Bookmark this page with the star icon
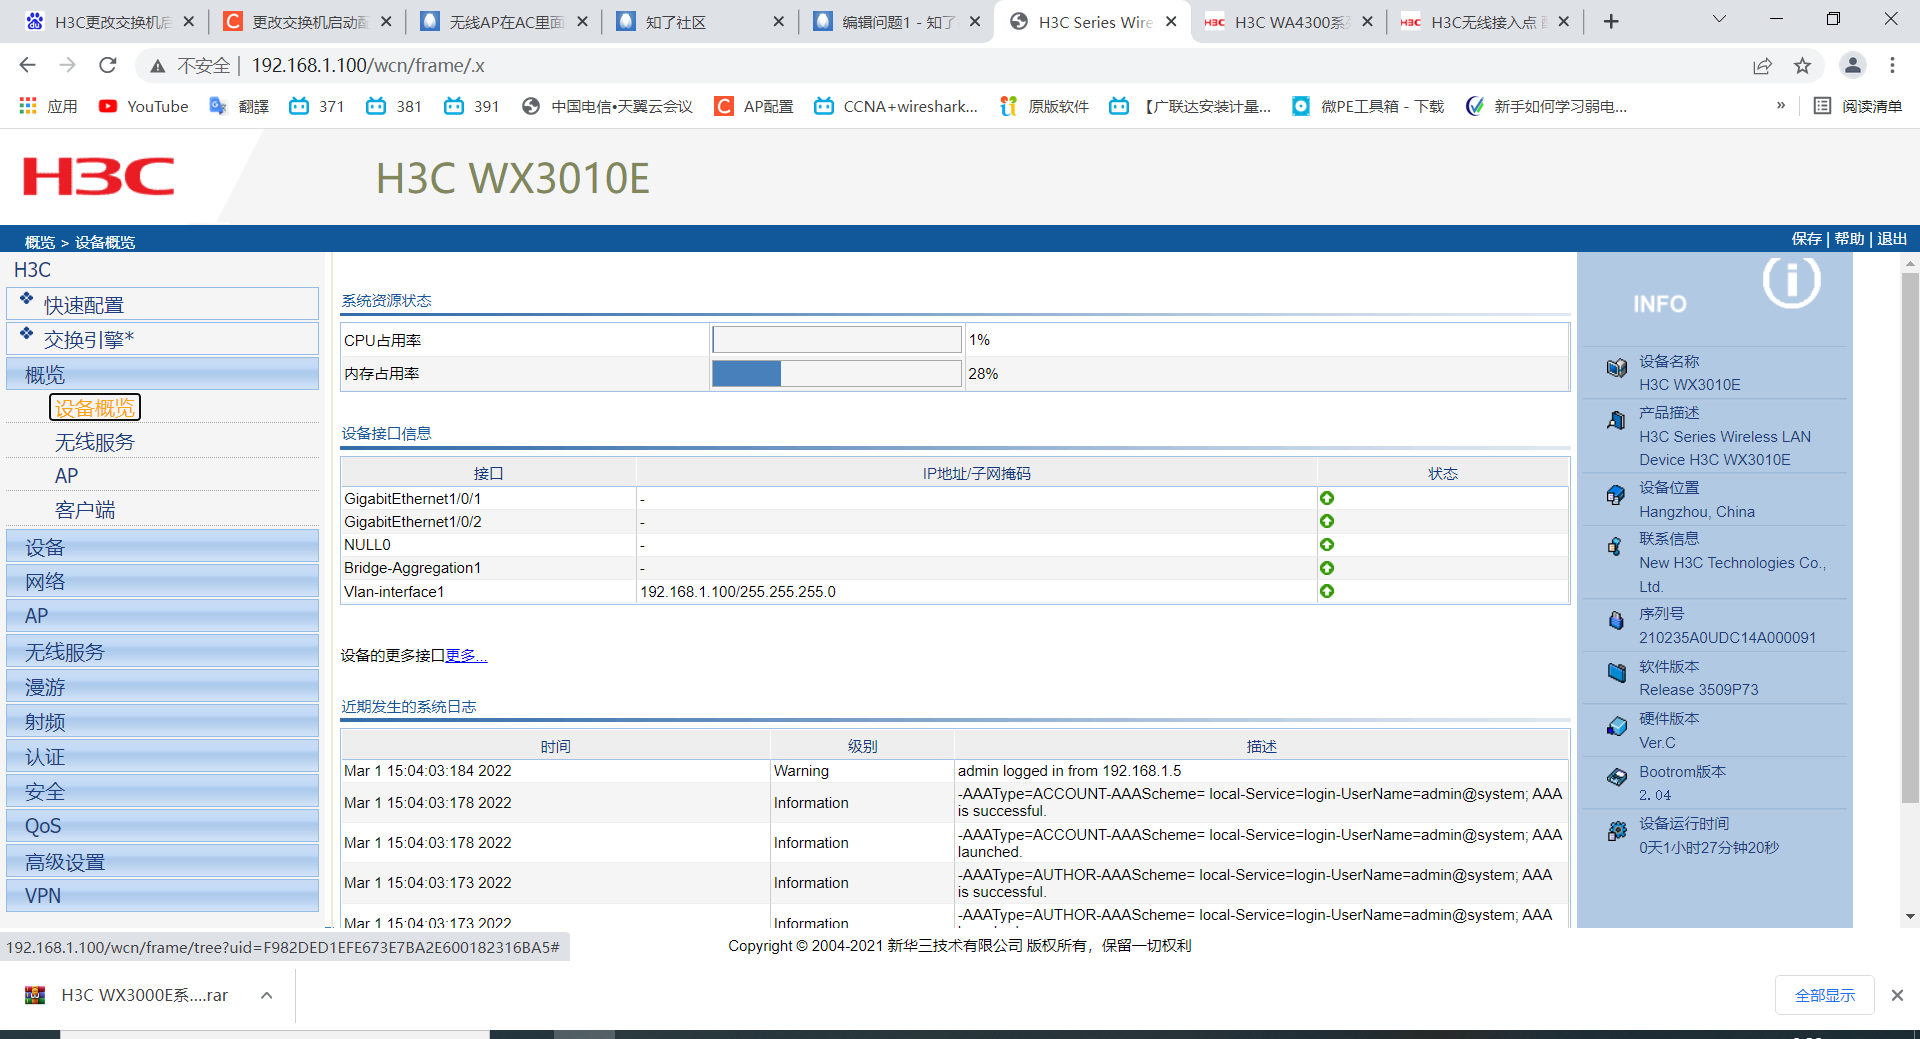The height and width of the screenshot is (1039, 1920). click(1802, 66)
